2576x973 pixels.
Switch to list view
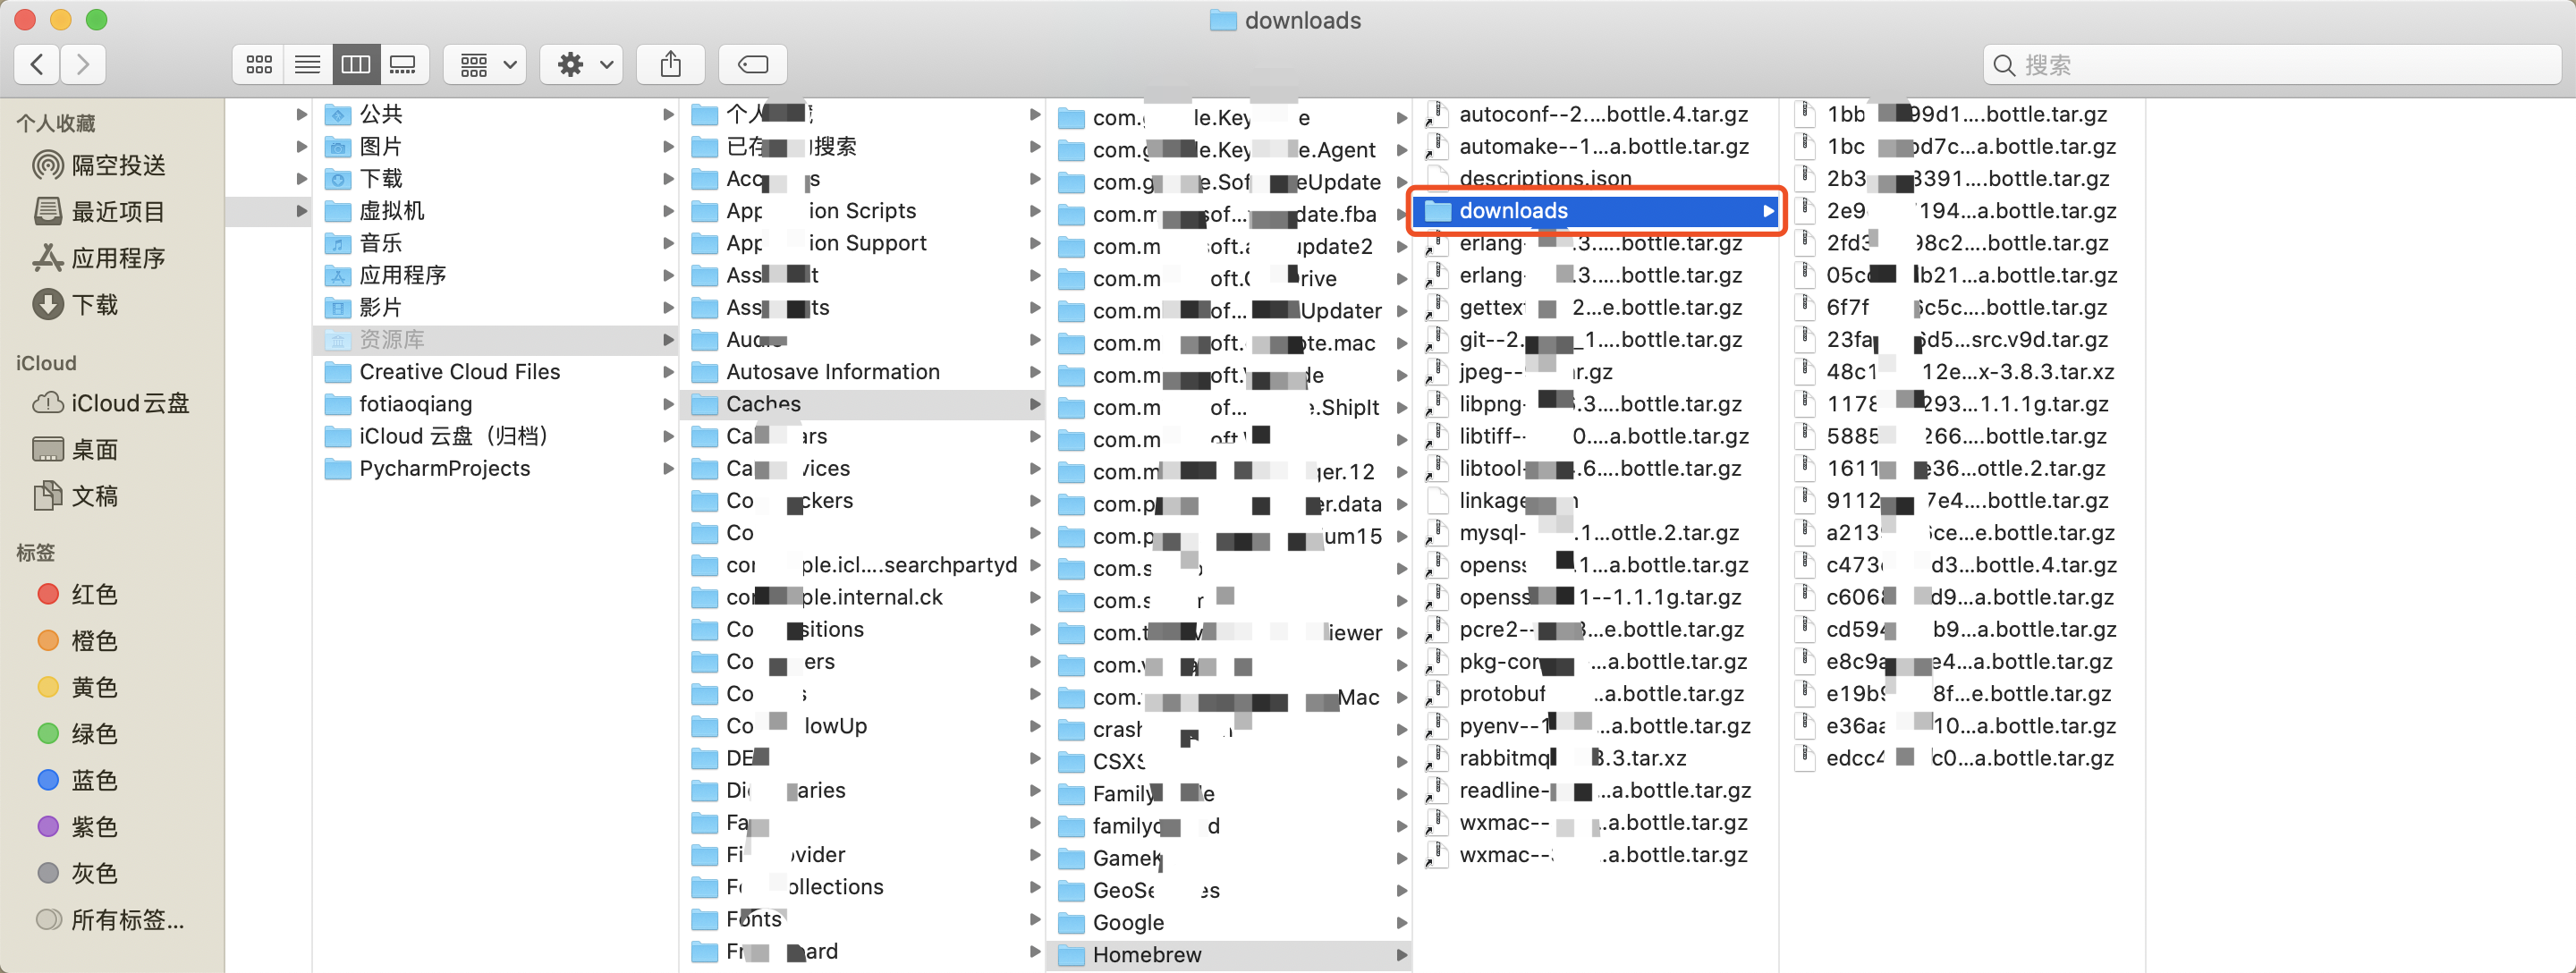(307, 65)
